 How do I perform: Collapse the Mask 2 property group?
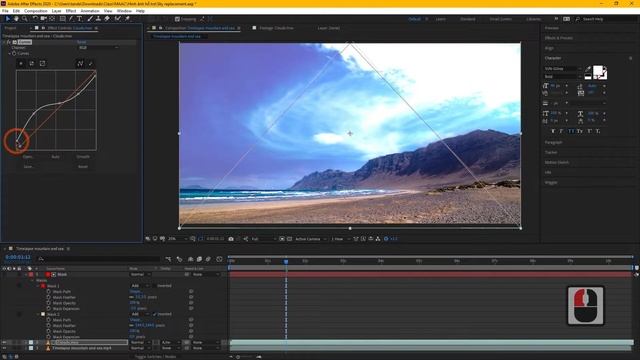coord(38,314)
